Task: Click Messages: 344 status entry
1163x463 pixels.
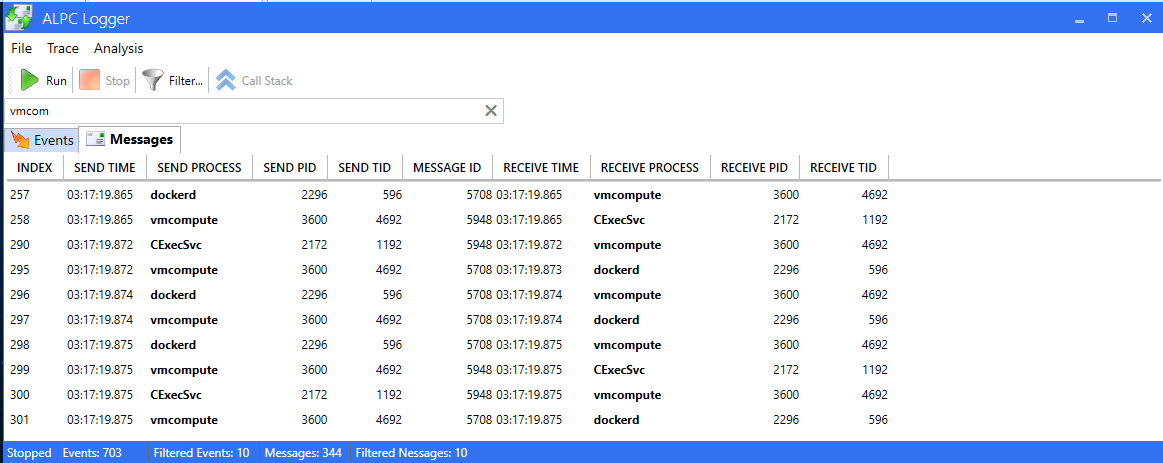Action: pyautogui.click(x=303, y=453)
